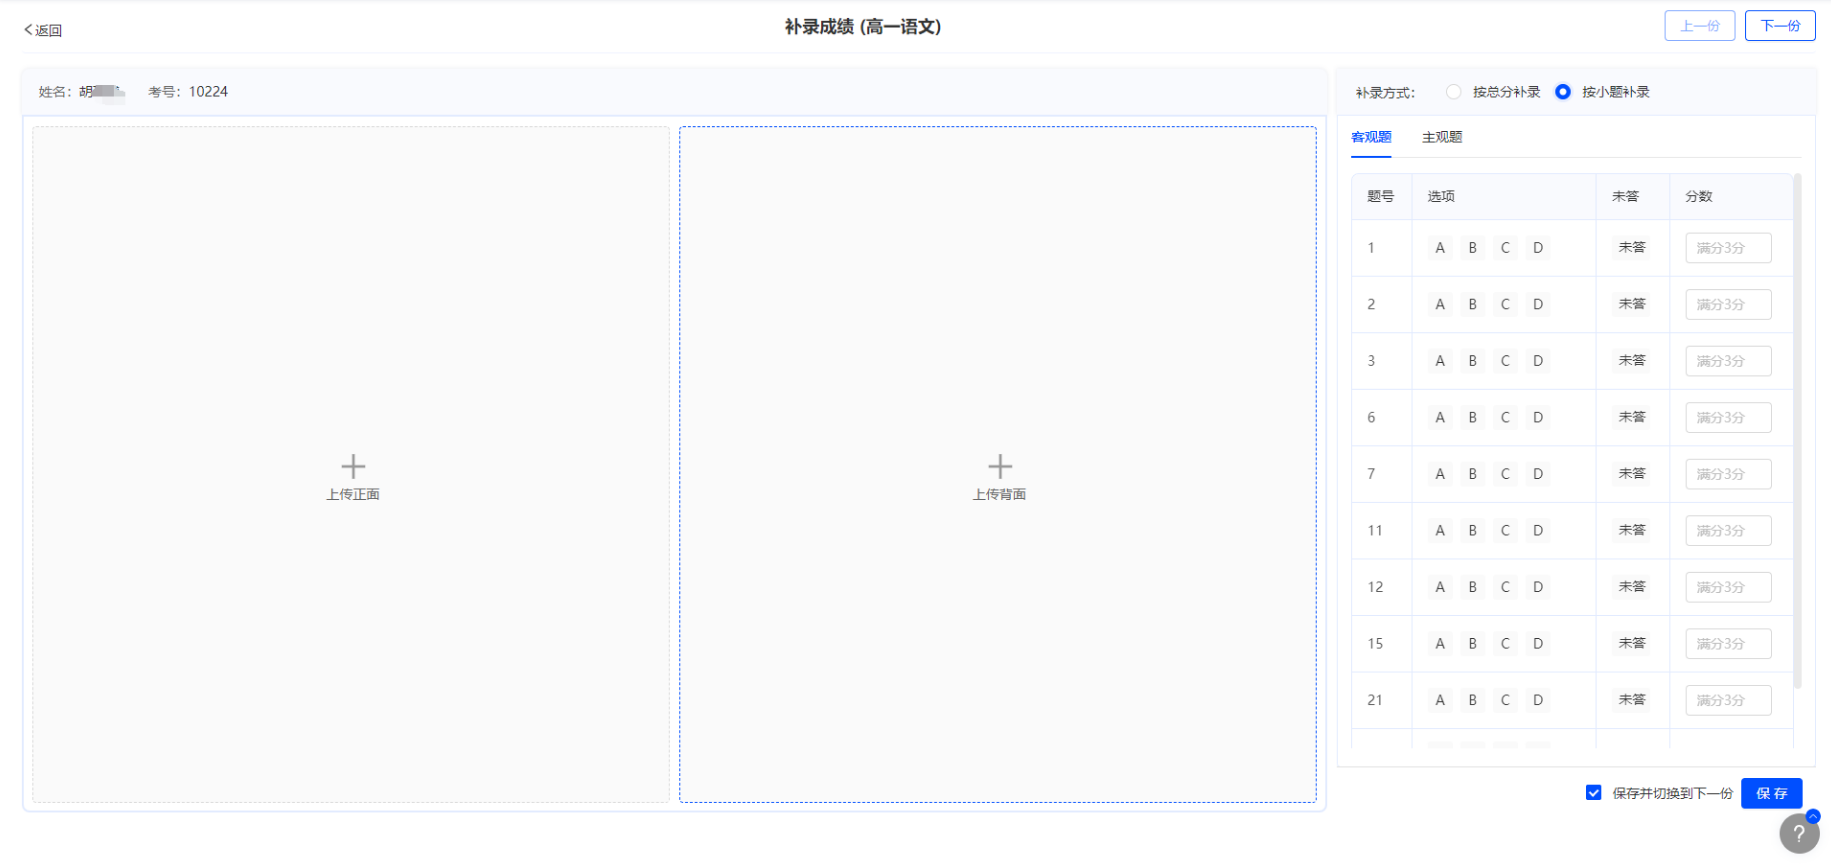Choose option D for question 3

pos(1538,361)
